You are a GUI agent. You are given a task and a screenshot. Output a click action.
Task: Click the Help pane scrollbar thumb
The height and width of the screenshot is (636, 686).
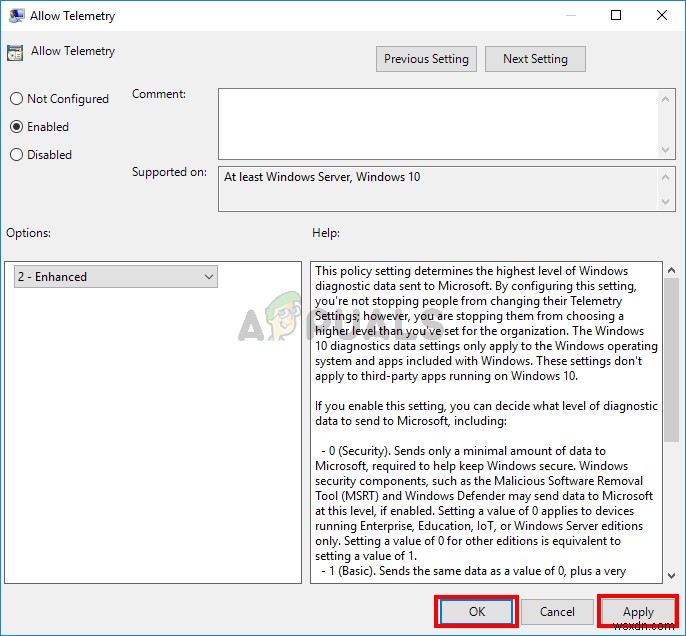672,360
